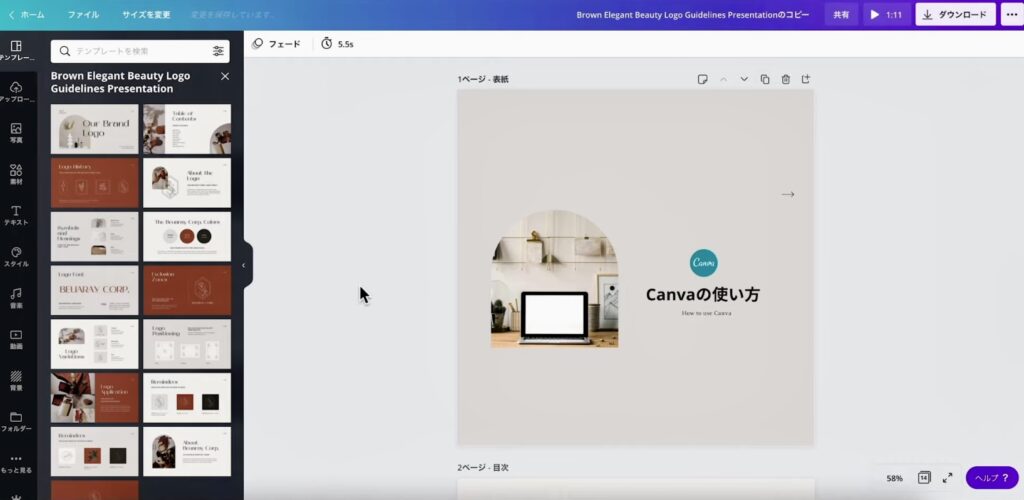Screen dimensions: 1024x500
Task: Select the Beuaray Corp. Colors template thumbnail
Action: [187, 236]
